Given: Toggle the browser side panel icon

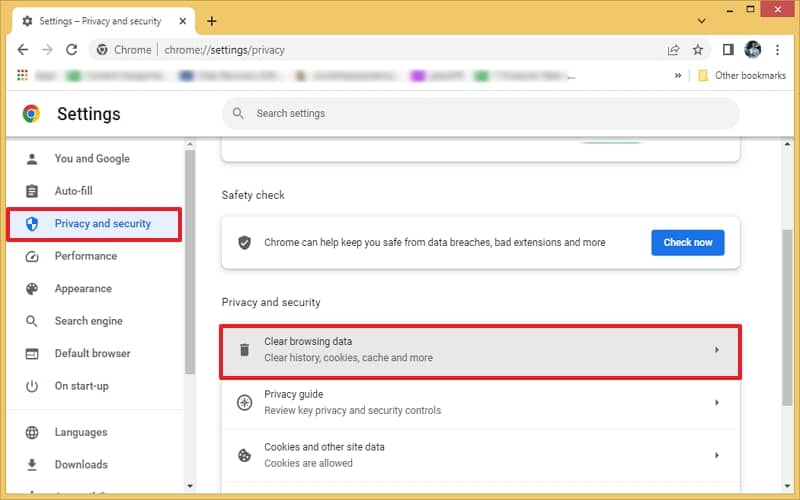Looking at the screenshot, I should coord(728,49).
